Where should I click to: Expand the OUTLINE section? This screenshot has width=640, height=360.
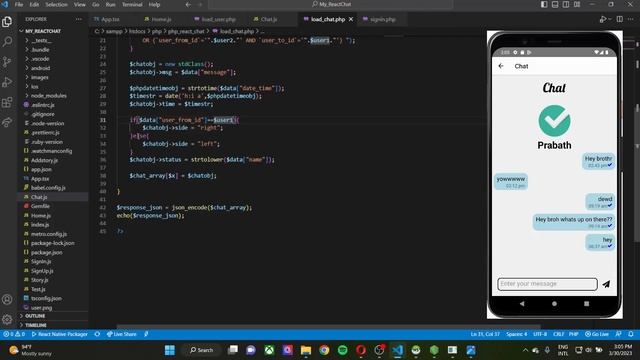[35, 316]
